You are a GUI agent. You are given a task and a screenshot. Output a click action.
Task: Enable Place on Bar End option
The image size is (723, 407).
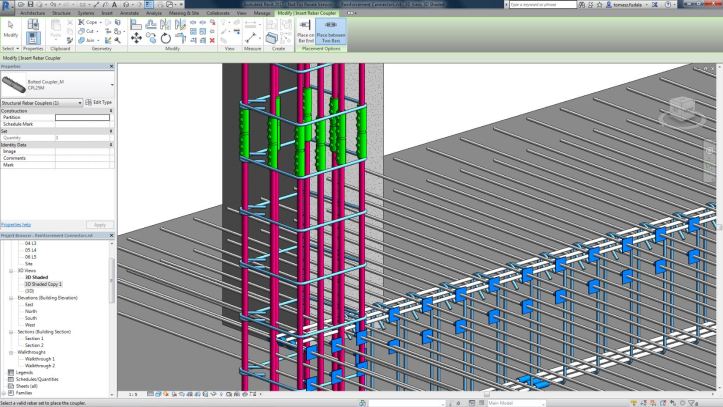pos(305,31)
